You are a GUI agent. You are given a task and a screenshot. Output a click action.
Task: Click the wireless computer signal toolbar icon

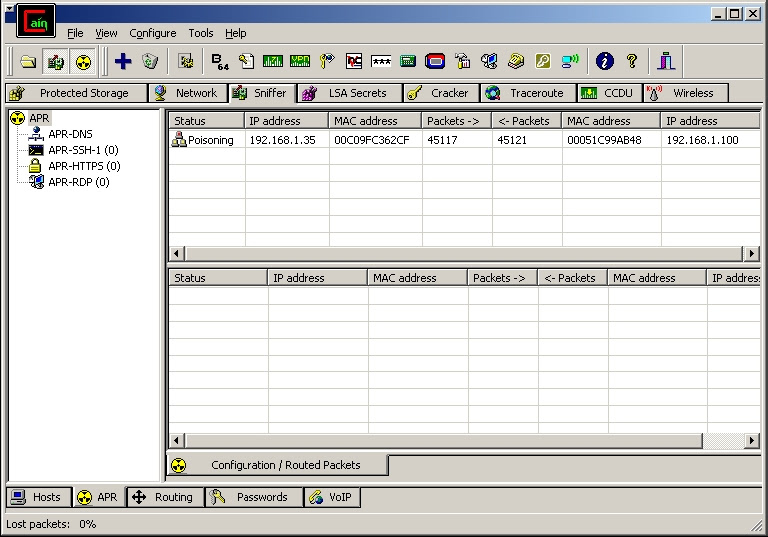click(x=570, y=61)
